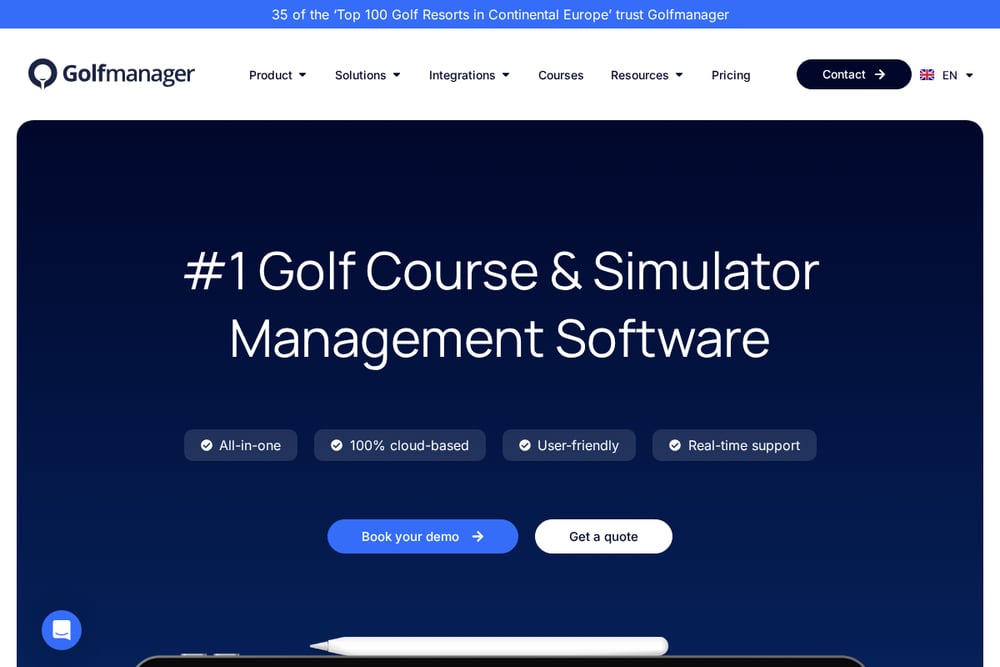Click the arrow icon in Contact button

(879, 75)
